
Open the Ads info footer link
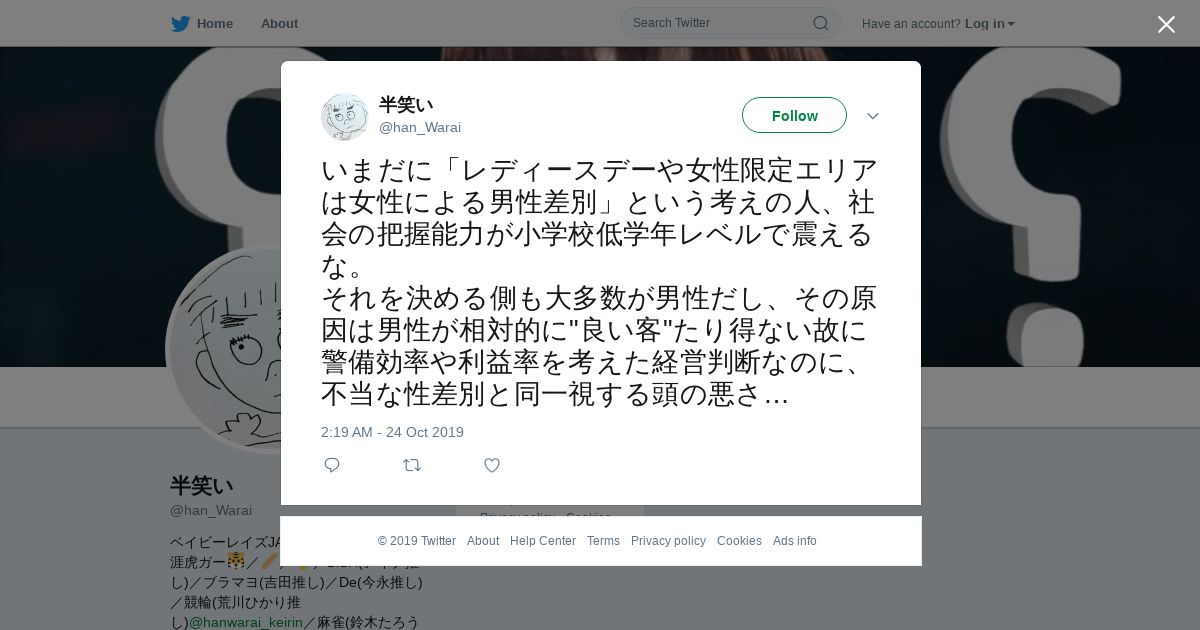(x=795, y=541)
